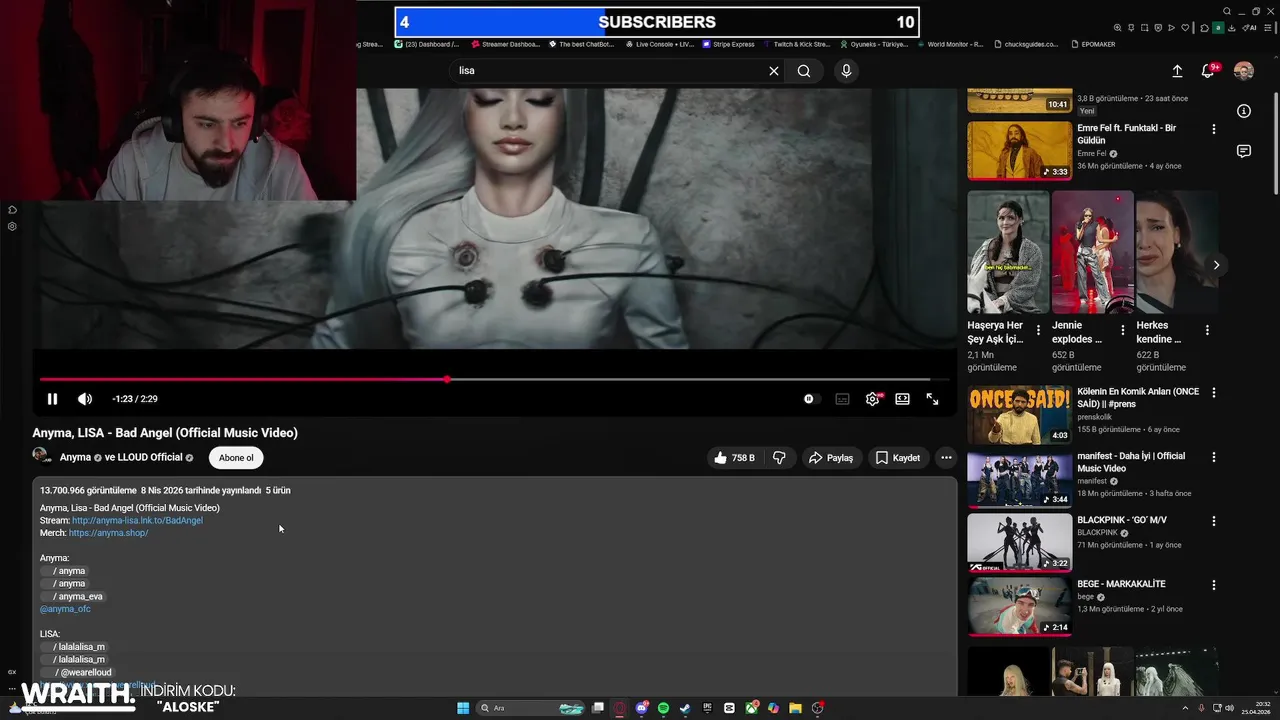
Task: Show next shorts with right chevron
Action: coord(1216,265)
